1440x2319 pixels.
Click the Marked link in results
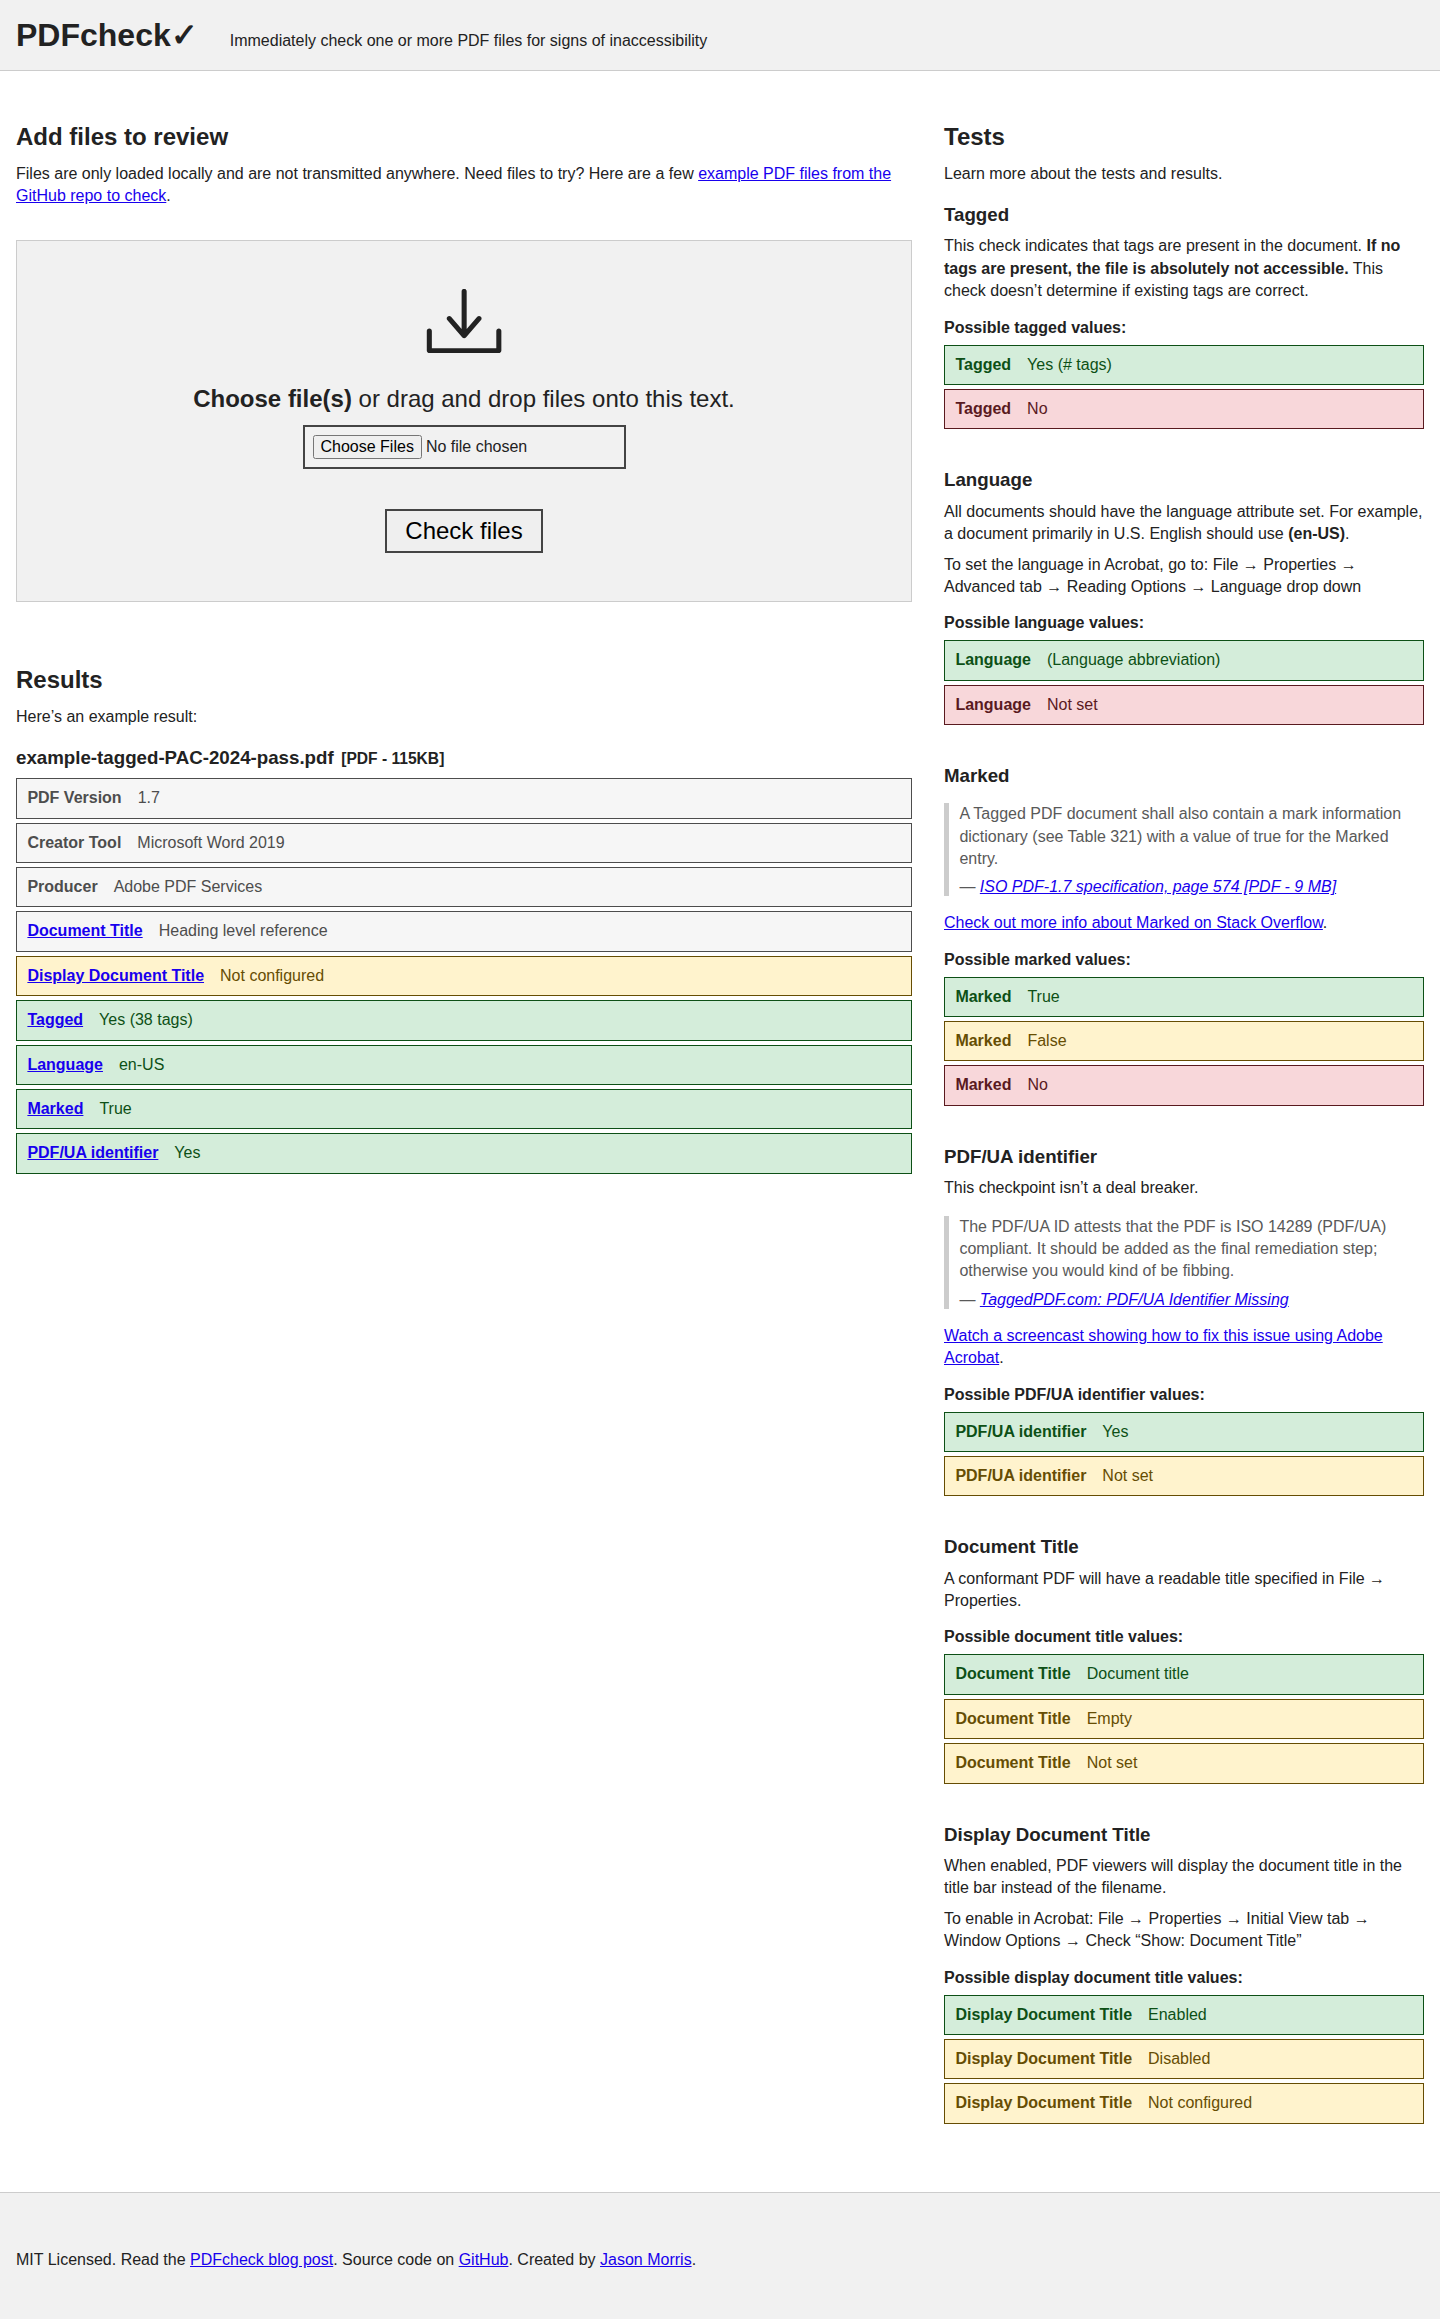pyautogui.click(x=55, y=1109)
